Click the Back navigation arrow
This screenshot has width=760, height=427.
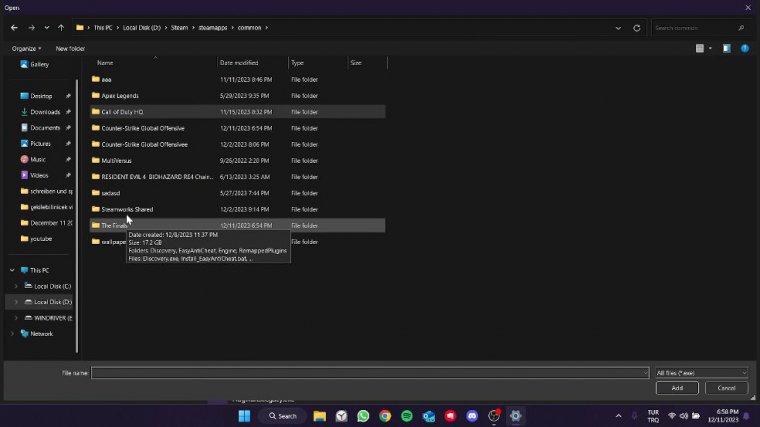tap(13, 27)
